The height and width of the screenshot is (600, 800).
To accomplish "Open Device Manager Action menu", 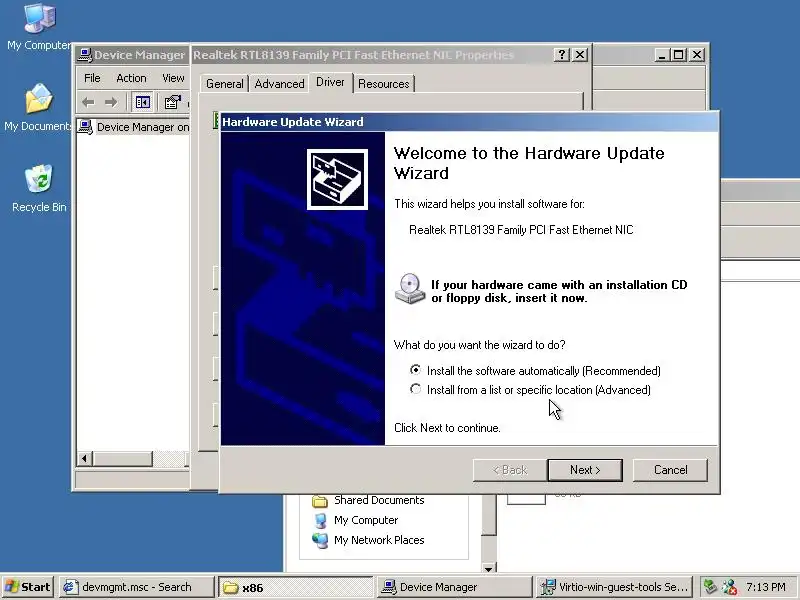I will 131,78.
